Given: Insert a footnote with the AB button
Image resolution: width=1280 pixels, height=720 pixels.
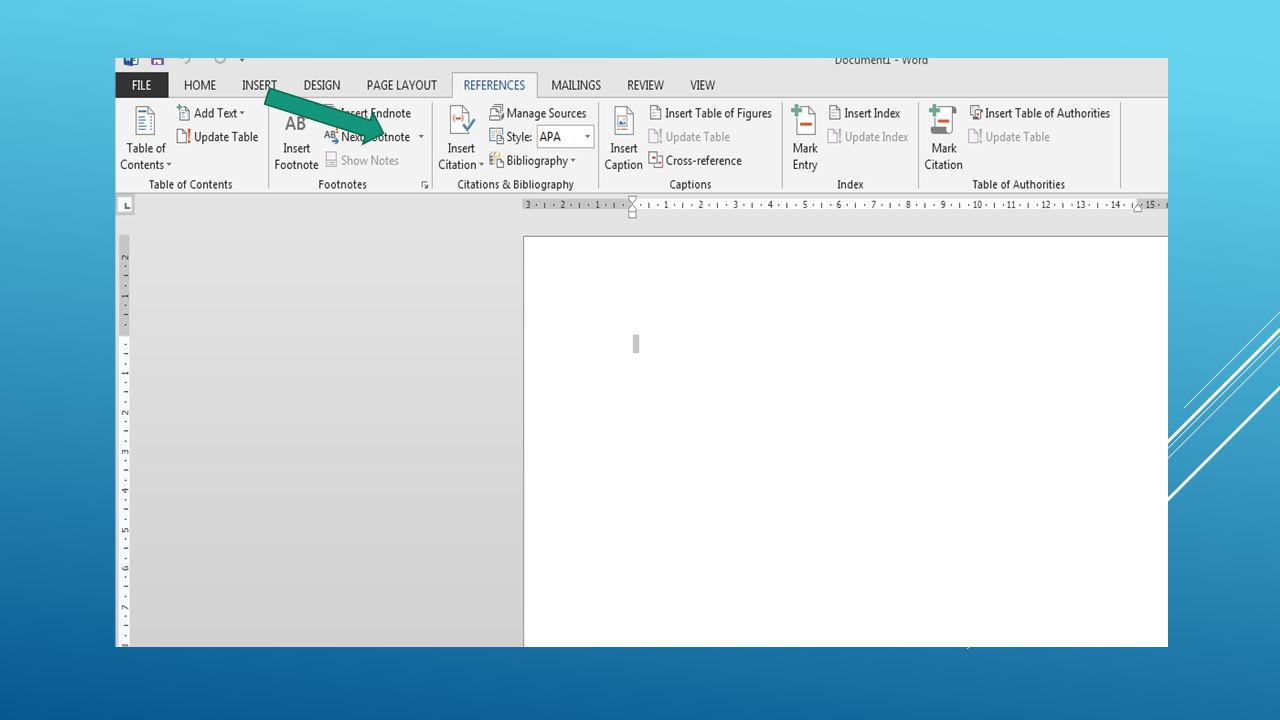Looking at the screenshot, I should tap(296, 138).
